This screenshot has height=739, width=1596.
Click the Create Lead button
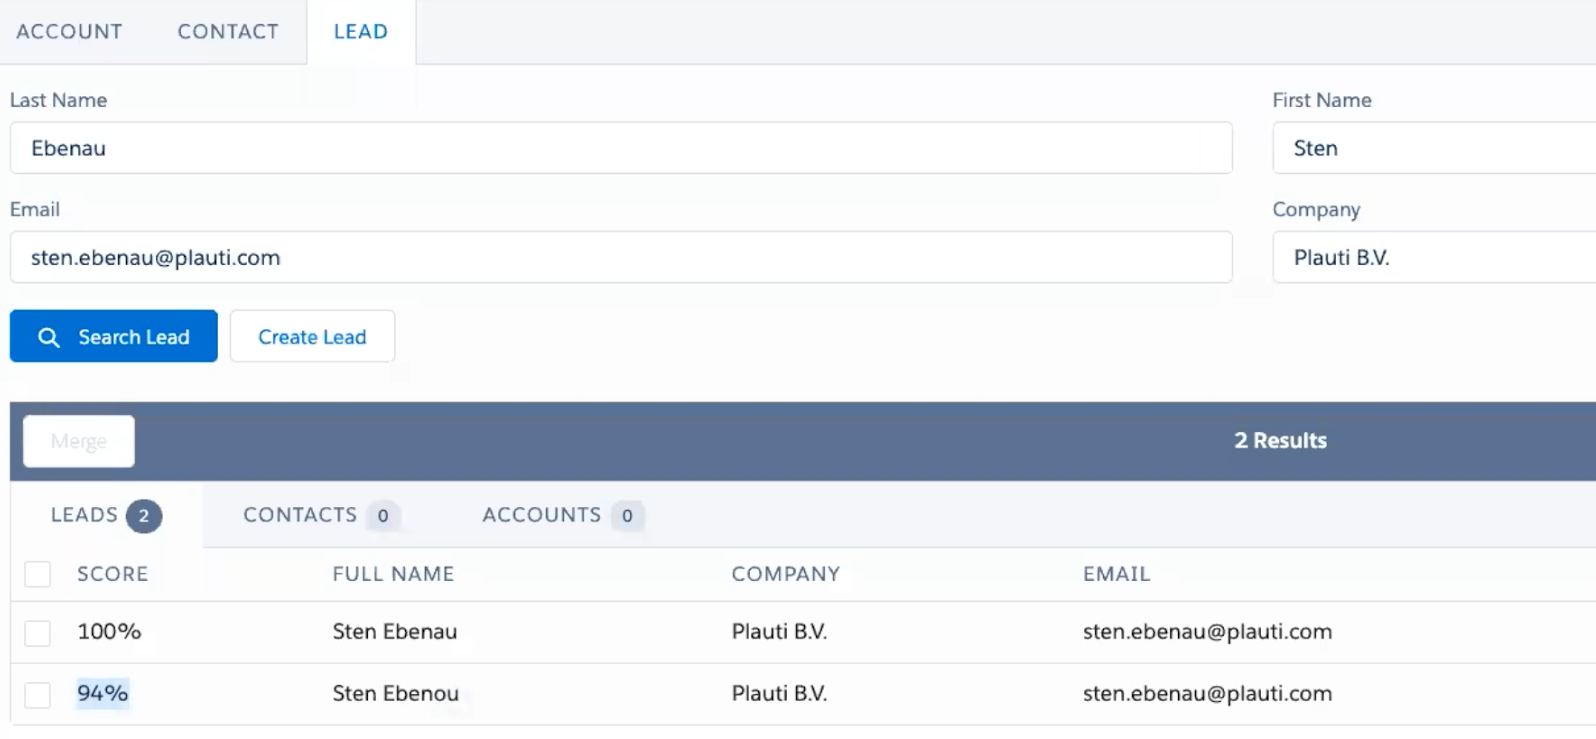[x=312, y=337]
